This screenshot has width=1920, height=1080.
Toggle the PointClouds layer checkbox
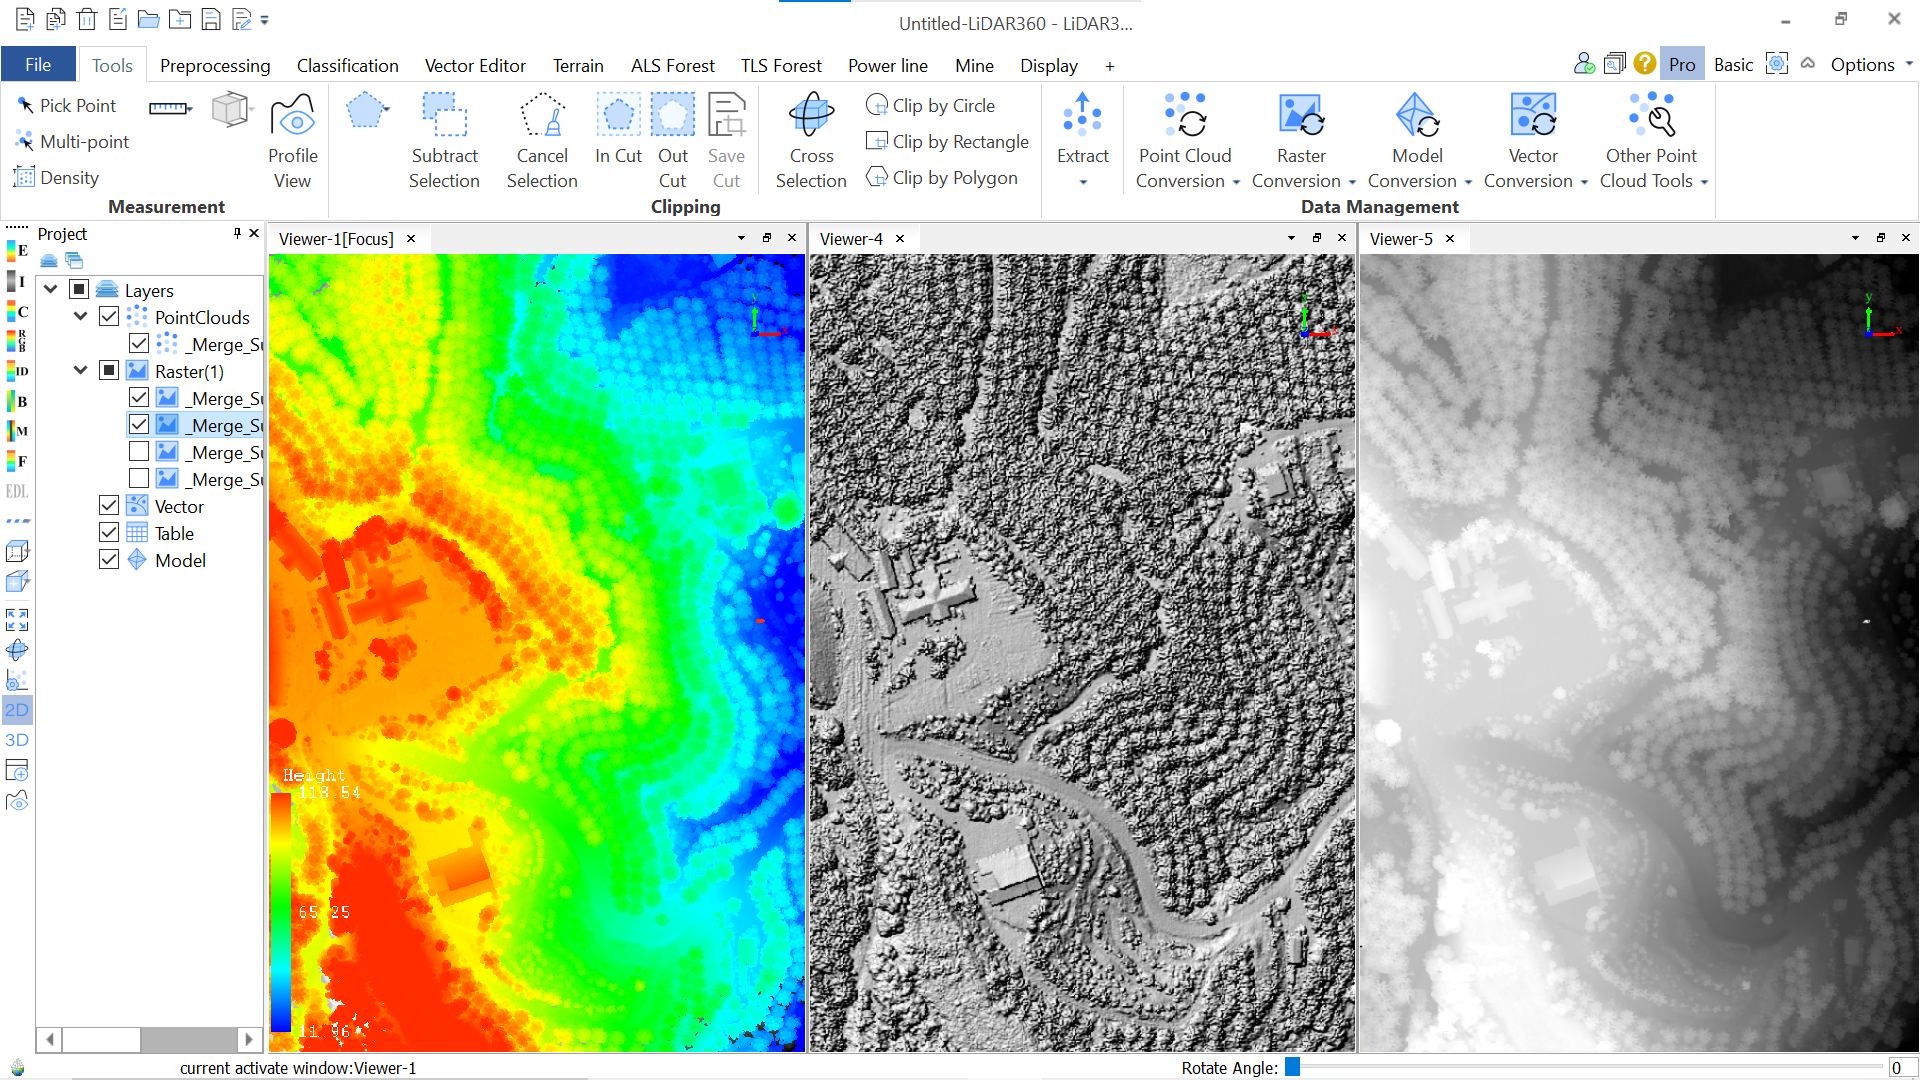(x=109, y=317)
